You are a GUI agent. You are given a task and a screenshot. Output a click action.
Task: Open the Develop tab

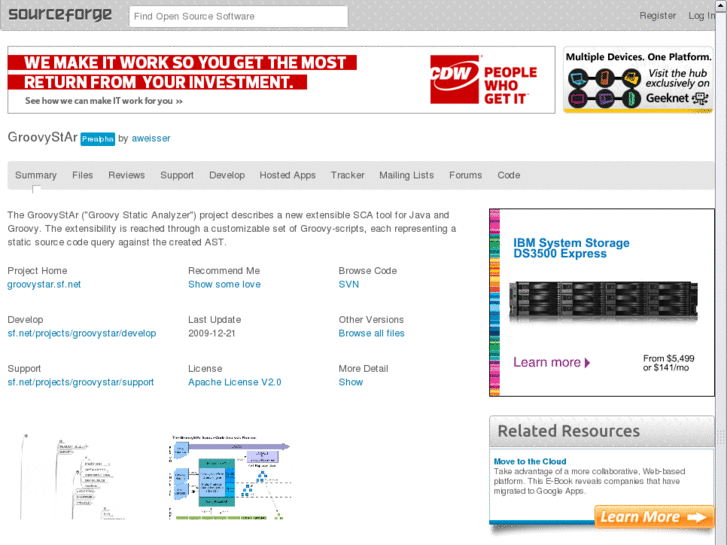tap(227, 175)
